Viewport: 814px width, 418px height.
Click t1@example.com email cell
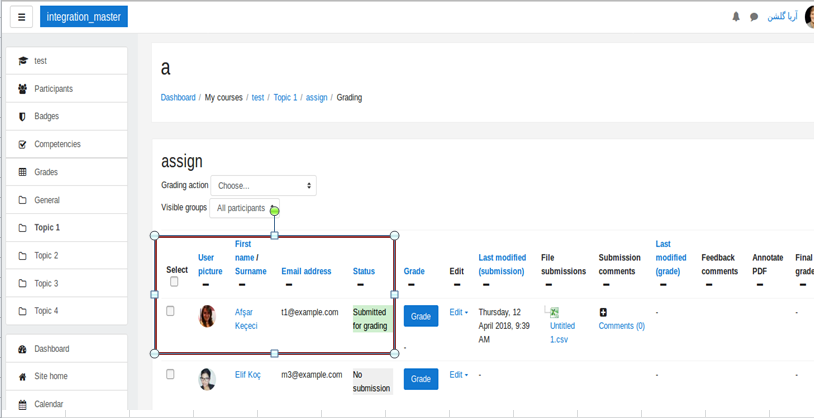pyautogui.click(x=310, y=312)
